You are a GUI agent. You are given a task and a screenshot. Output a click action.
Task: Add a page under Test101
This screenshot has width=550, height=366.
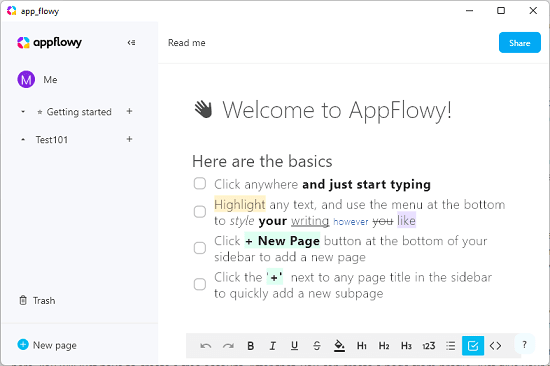(x=129, y=139)
